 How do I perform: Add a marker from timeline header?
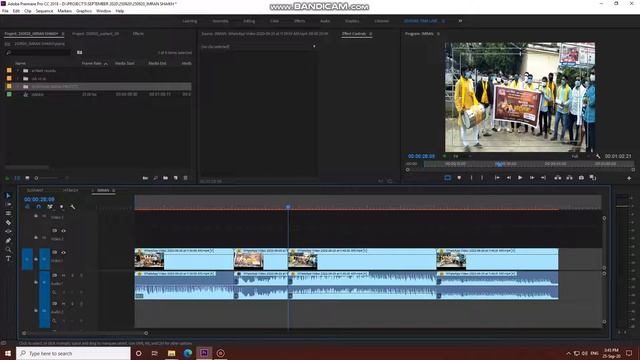[x=62, y=207]
